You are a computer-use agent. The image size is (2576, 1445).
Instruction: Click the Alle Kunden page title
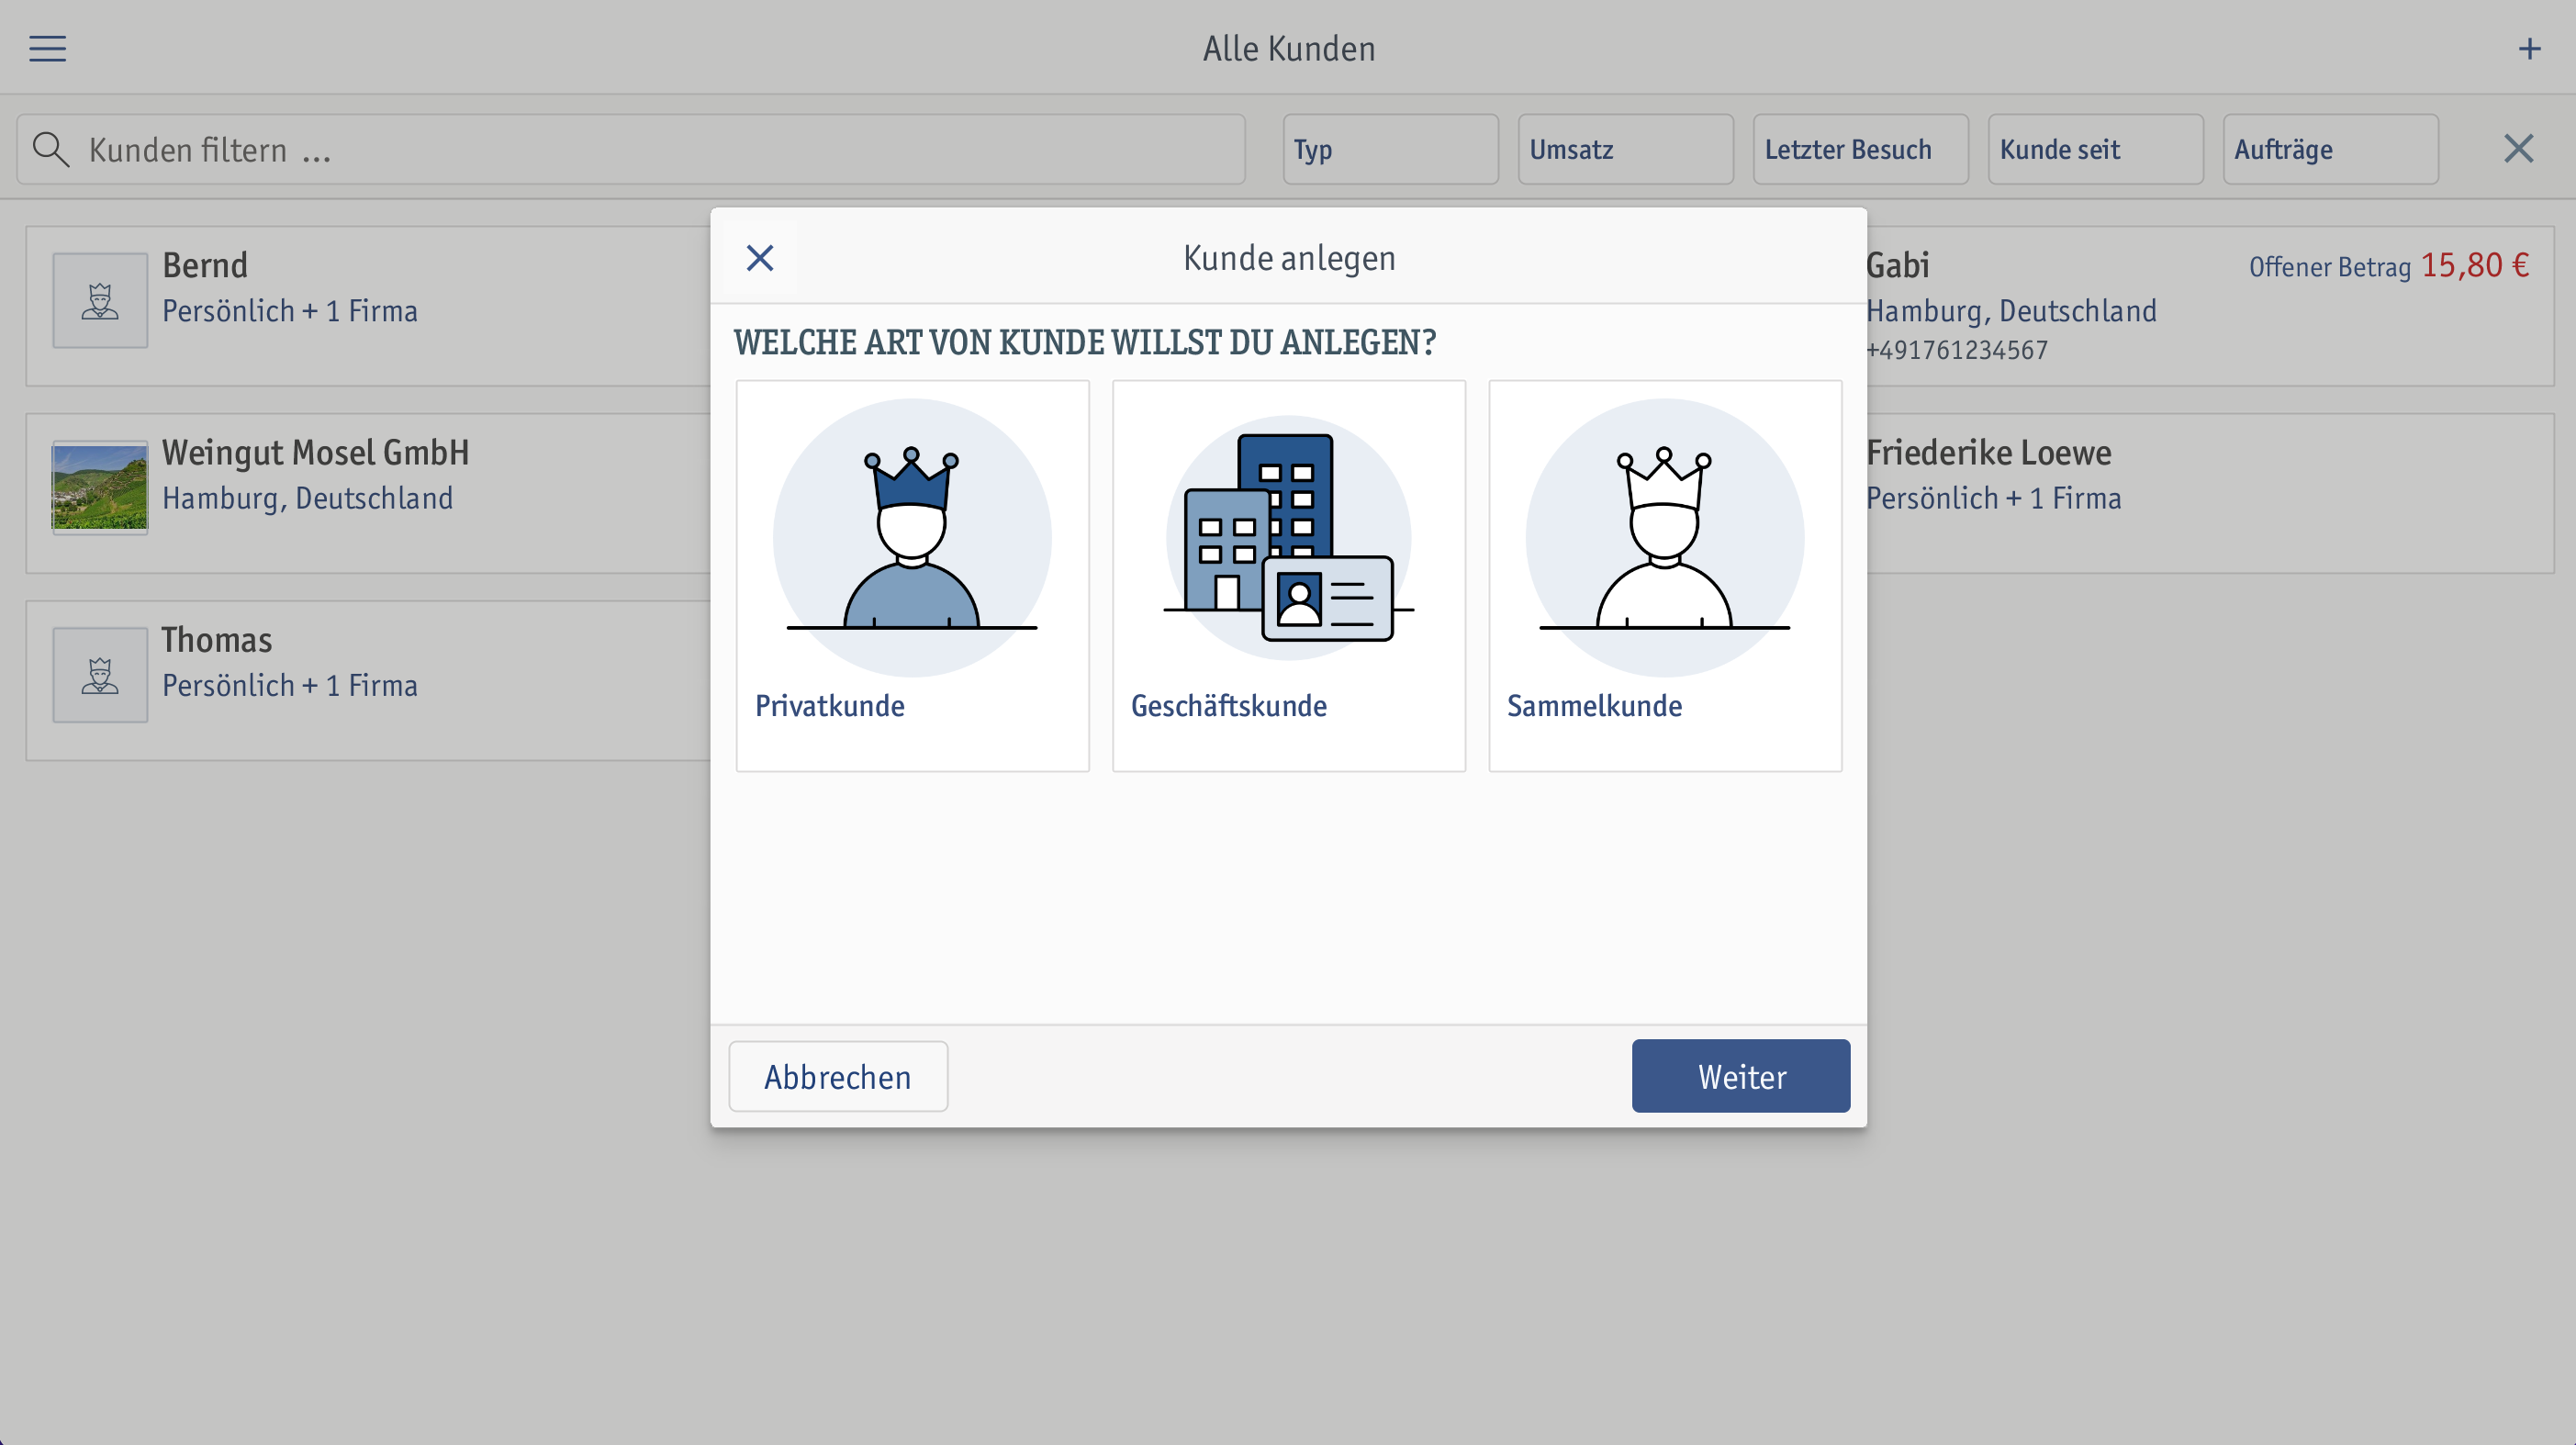tap(1288, 48)
